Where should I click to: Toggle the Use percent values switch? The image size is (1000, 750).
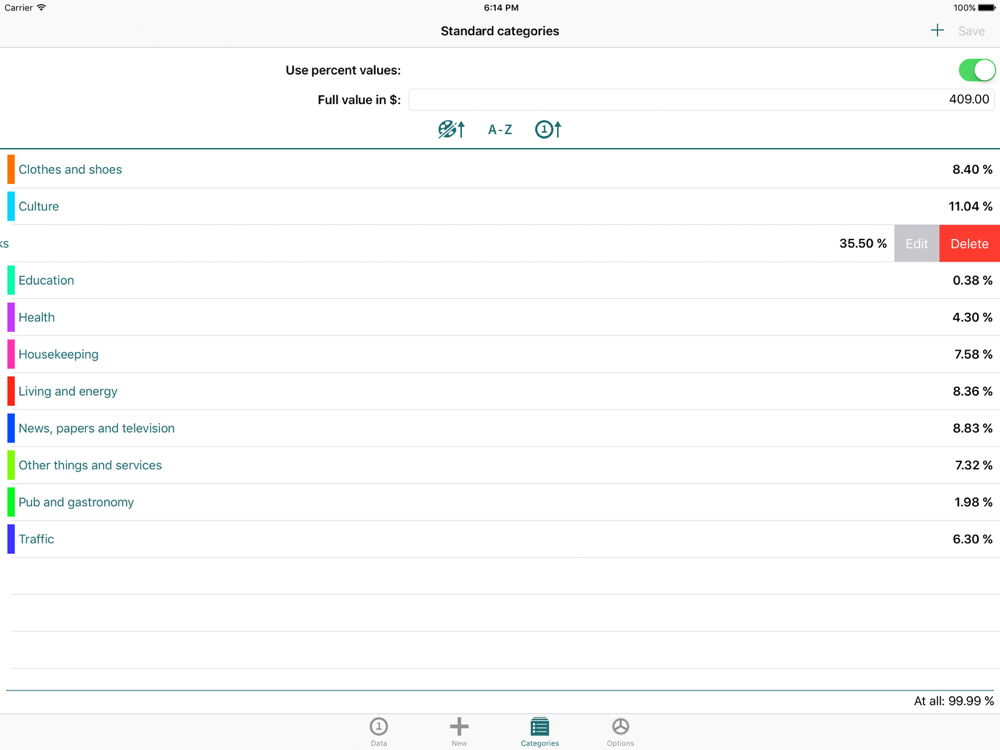(x=976, y=70)
